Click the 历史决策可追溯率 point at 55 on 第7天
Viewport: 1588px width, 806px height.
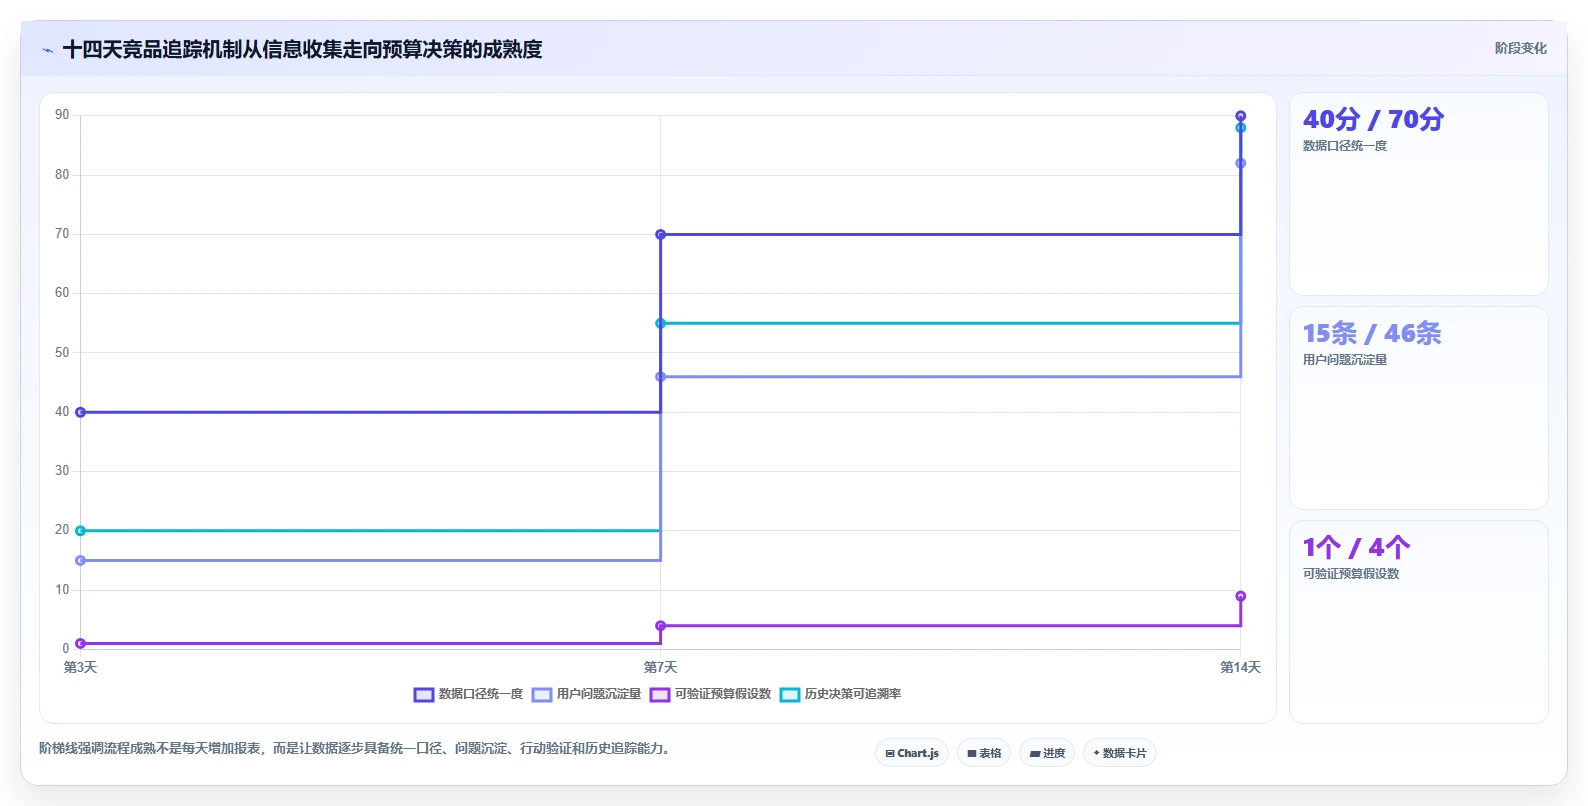pyautogui.click(x=660, y=324)
